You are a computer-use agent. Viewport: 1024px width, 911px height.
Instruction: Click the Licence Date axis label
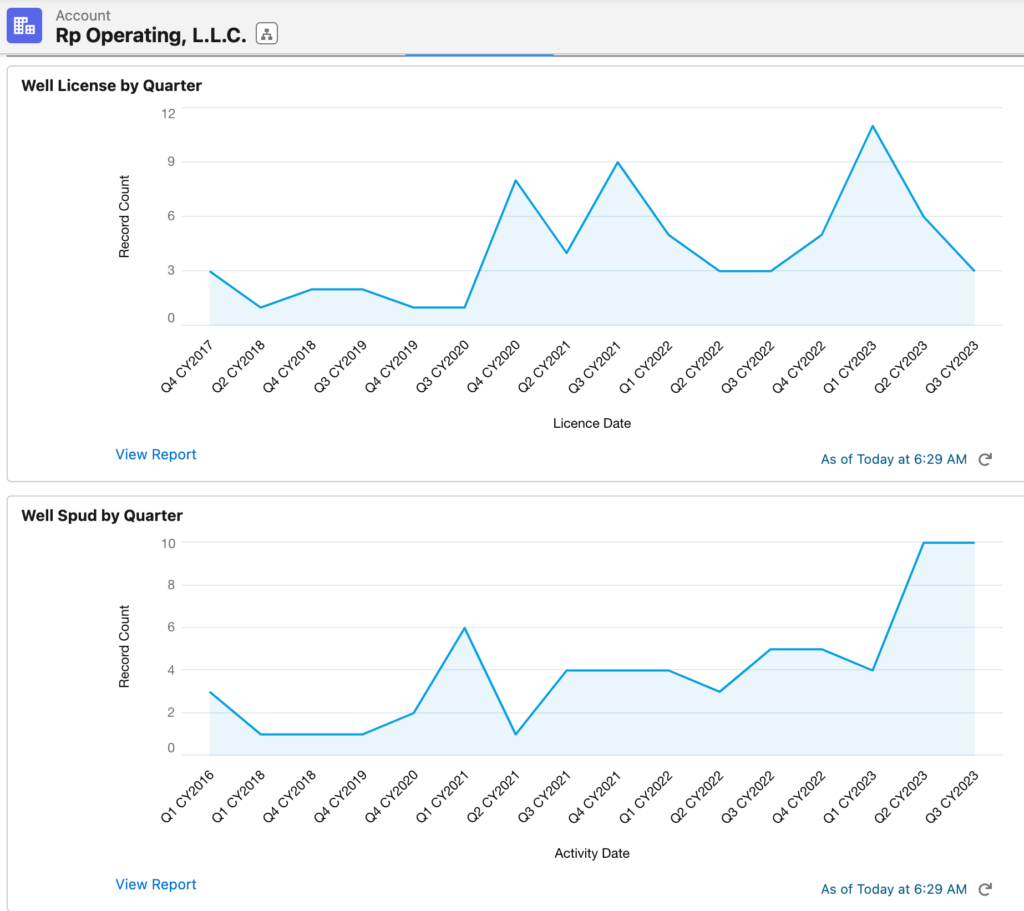[x=592, y=423]
